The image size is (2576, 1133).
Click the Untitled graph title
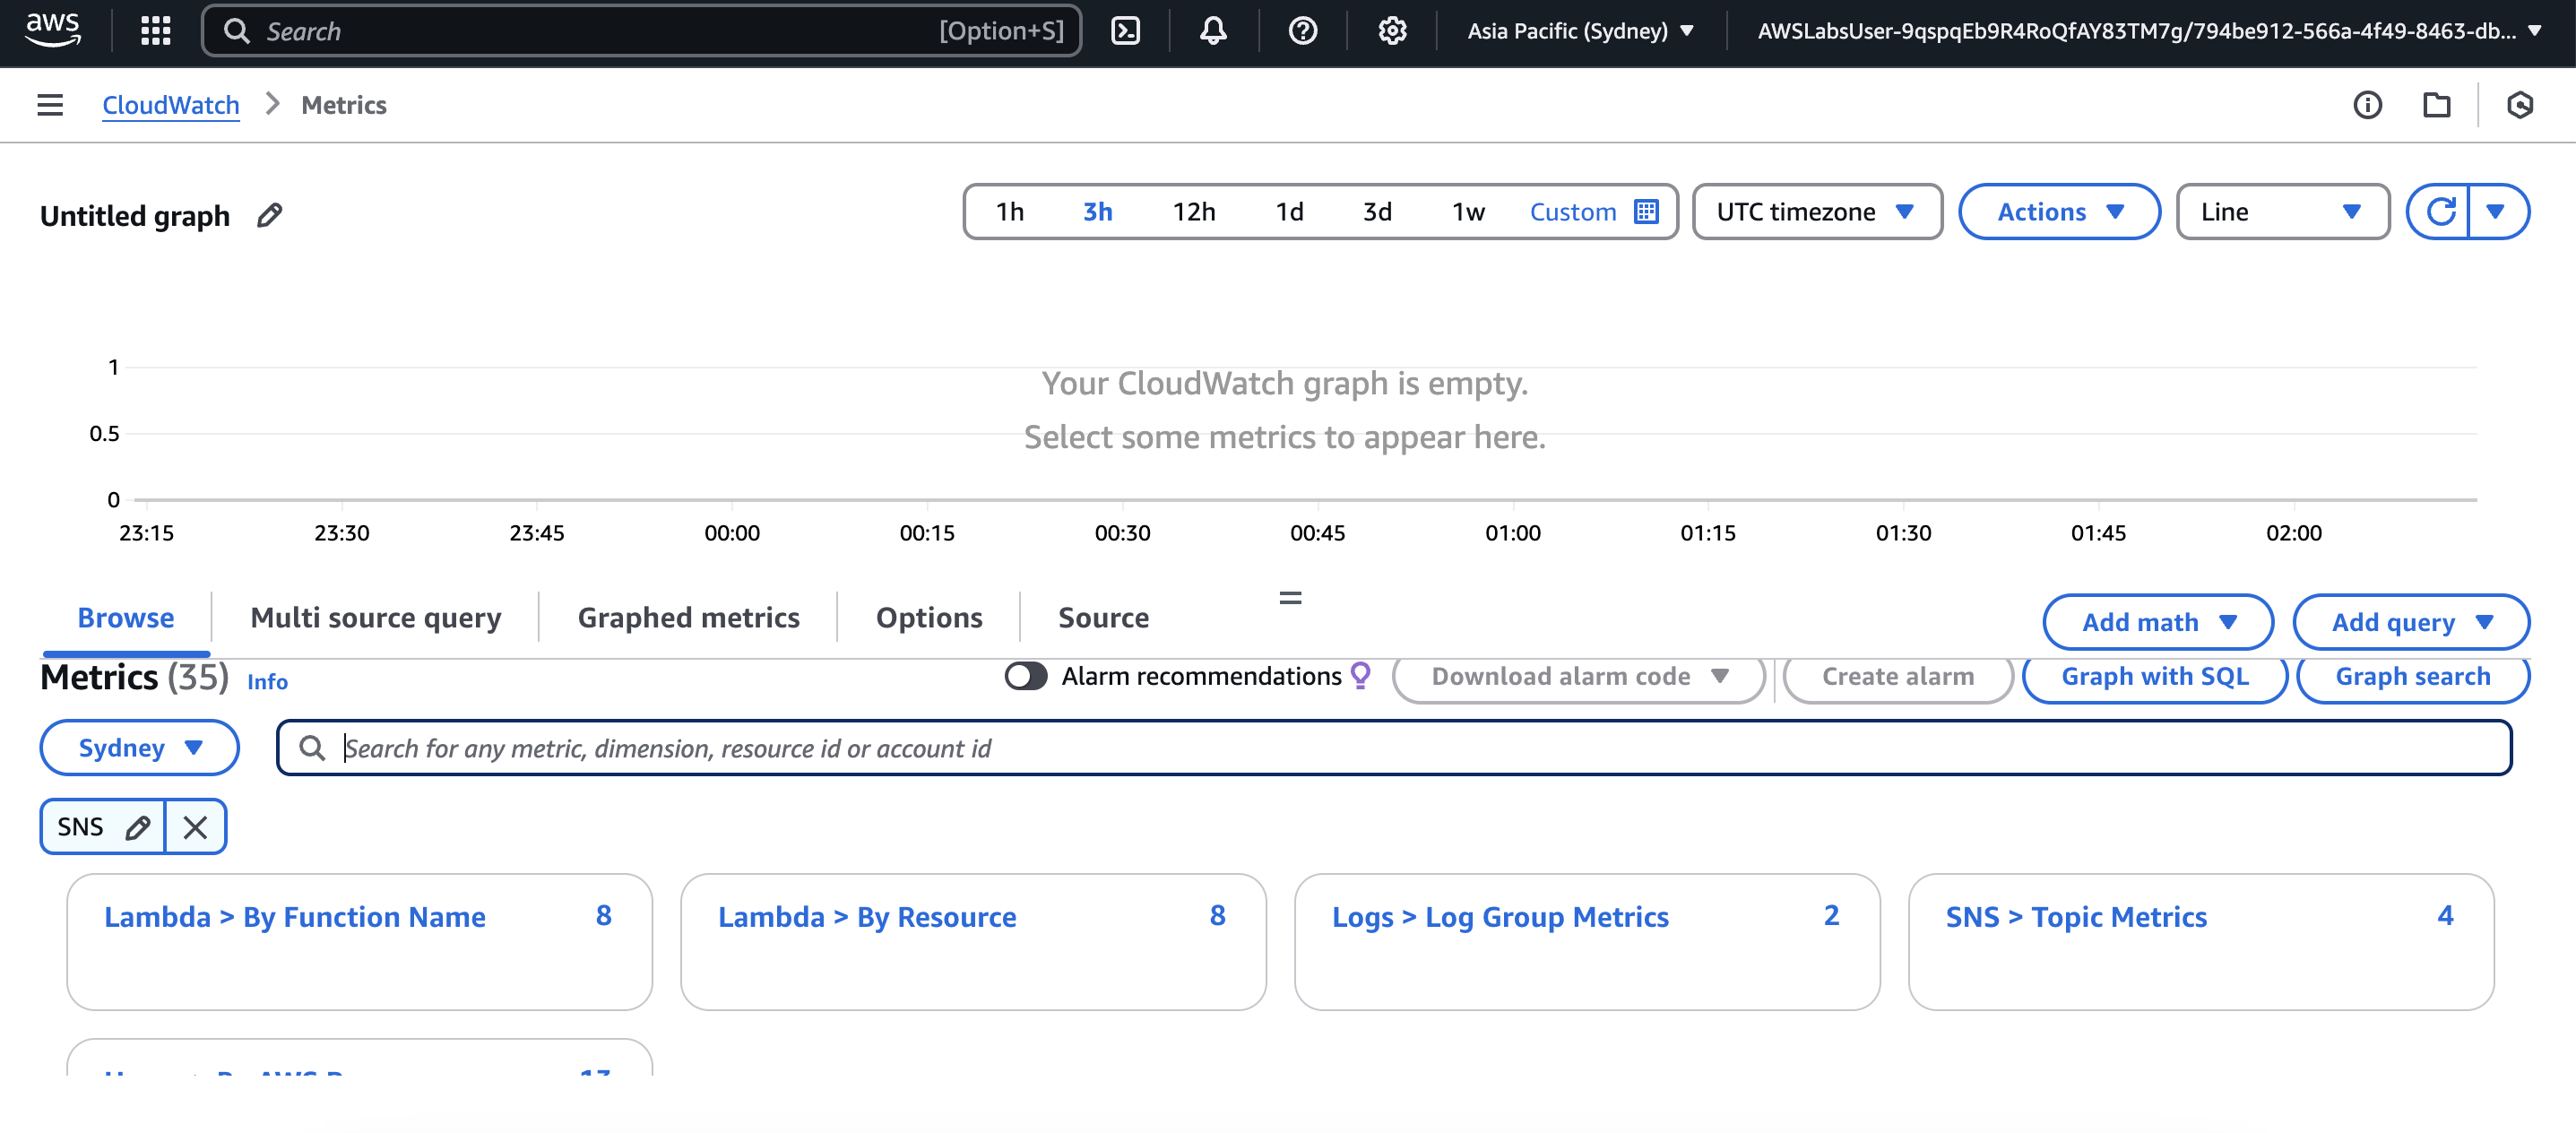[135, 215]
